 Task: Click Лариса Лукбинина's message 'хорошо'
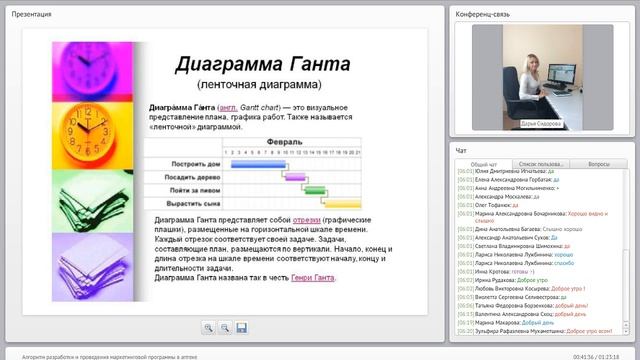click(515, 255)
